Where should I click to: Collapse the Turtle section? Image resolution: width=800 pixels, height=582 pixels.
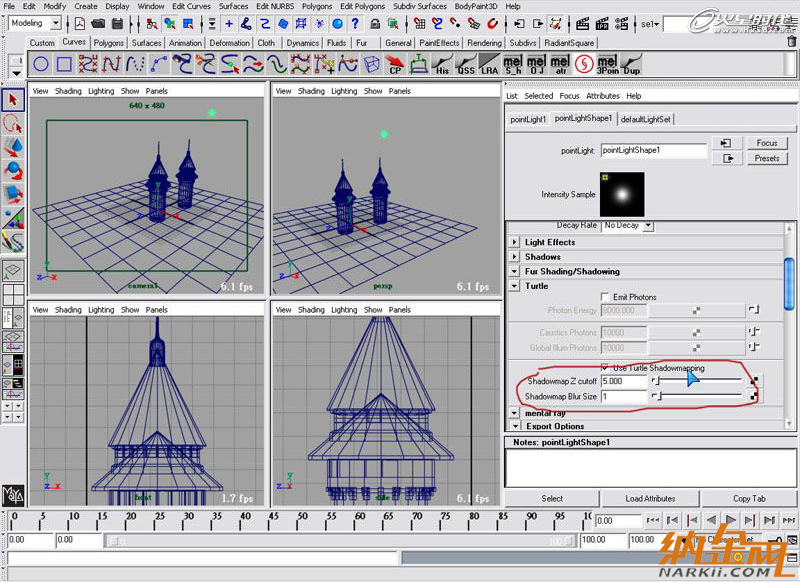click(514, 286)
